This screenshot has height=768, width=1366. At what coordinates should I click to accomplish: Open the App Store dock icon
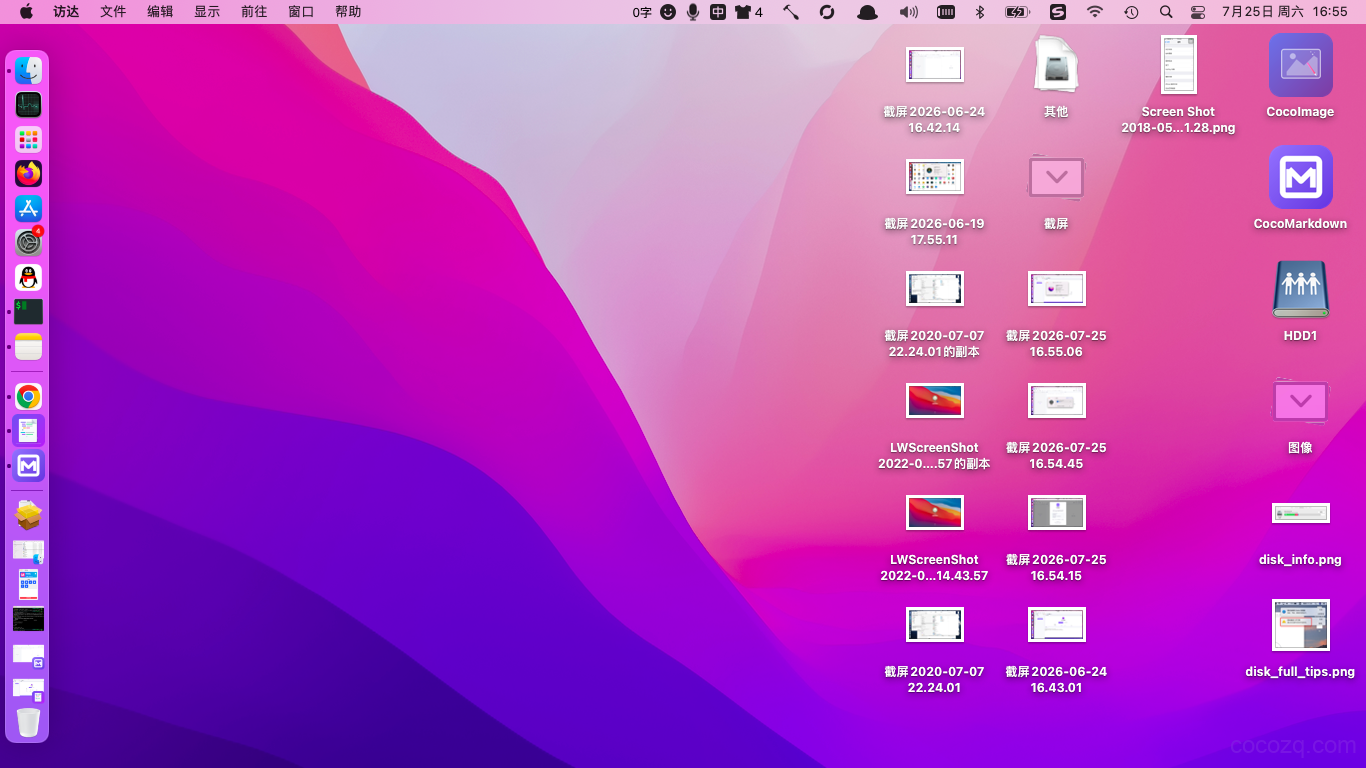pos(28,208)
